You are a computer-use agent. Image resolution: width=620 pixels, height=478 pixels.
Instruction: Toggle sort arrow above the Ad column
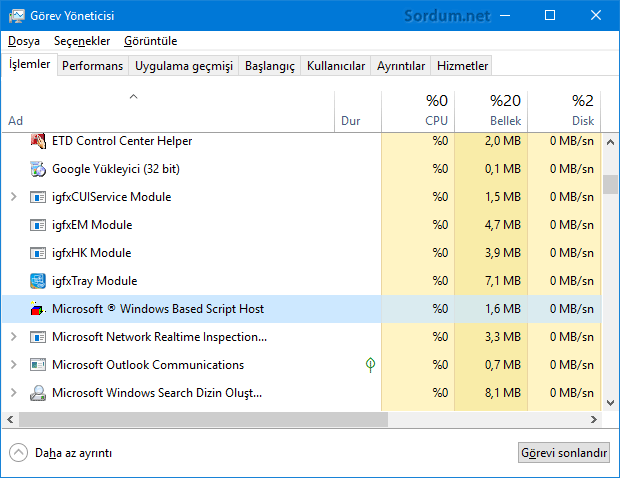tap(134, 96)
